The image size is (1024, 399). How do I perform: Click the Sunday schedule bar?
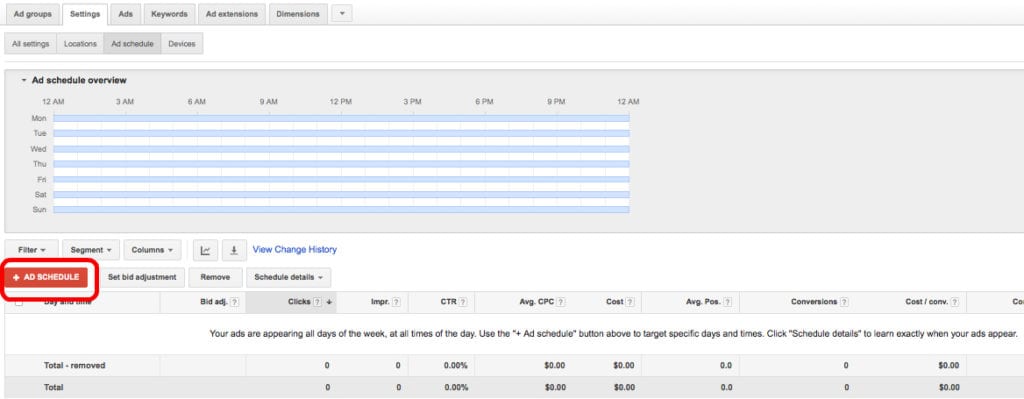click(342, 210)
